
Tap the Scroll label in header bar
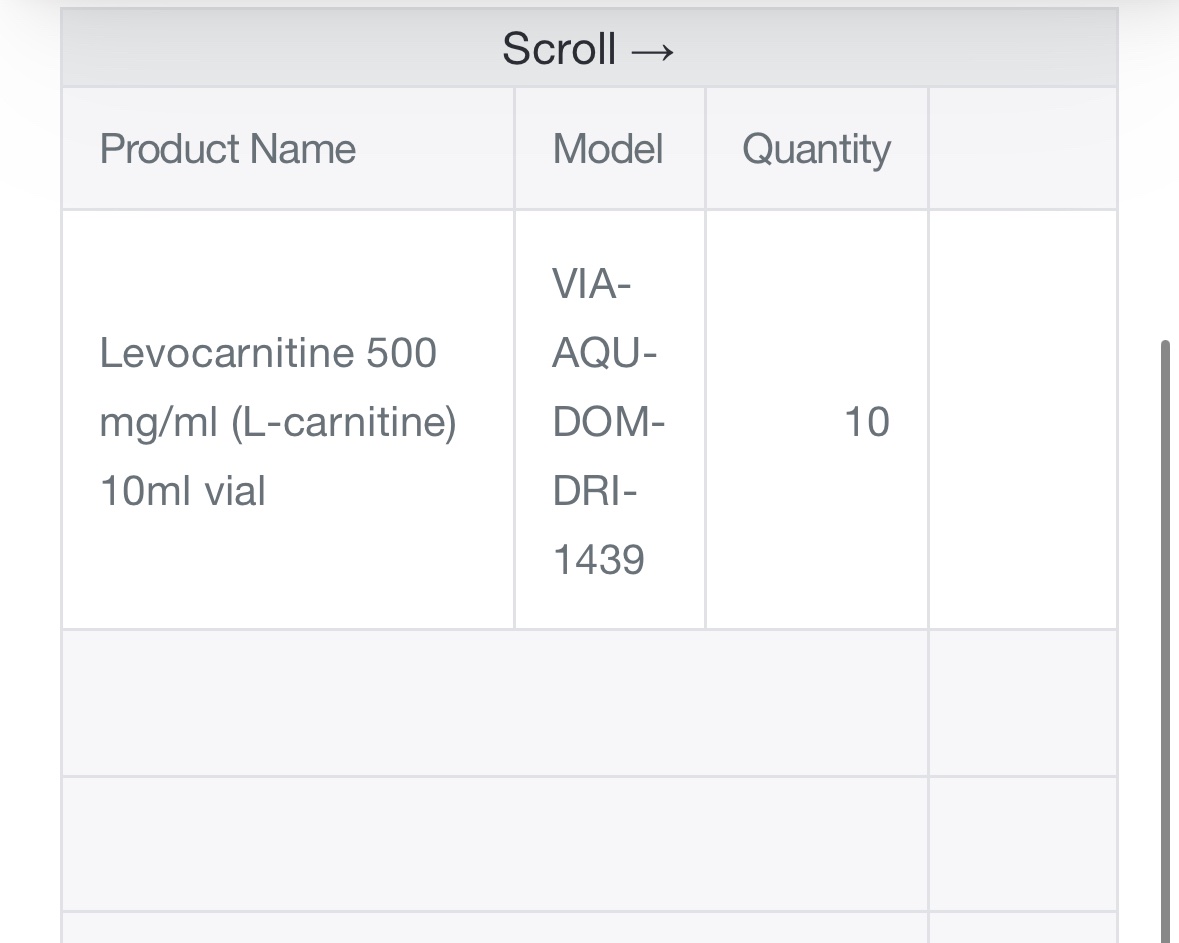[559, 49]
